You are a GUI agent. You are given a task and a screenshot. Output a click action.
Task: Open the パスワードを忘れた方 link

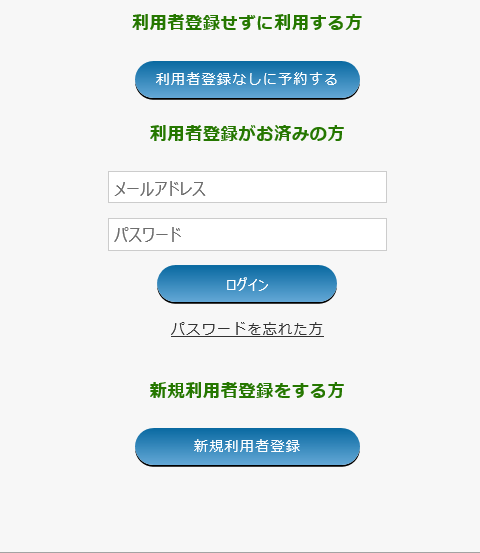click(247, 329)
